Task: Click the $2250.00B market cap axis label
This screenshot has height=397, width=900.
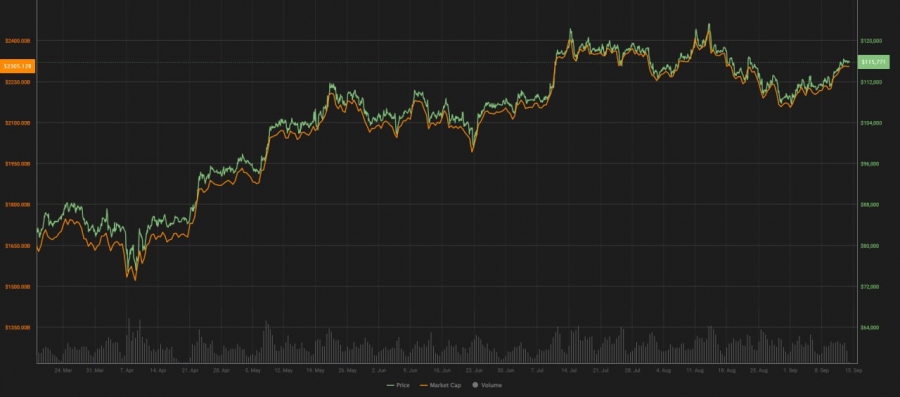Action: pyautogui.click(x=17, y=81)
